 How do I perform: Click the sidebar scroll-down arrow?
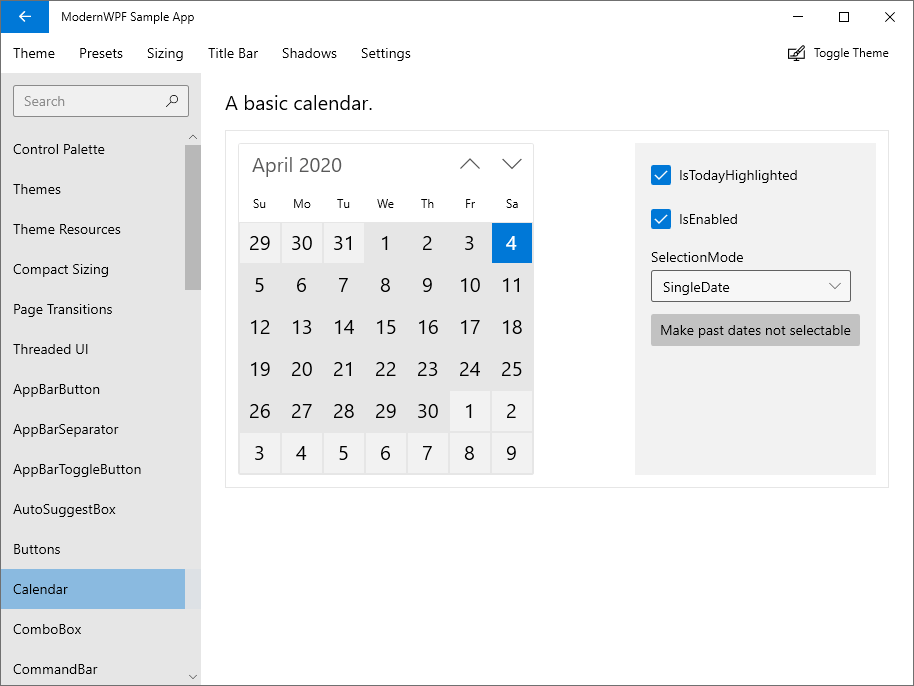coord(192,677)
